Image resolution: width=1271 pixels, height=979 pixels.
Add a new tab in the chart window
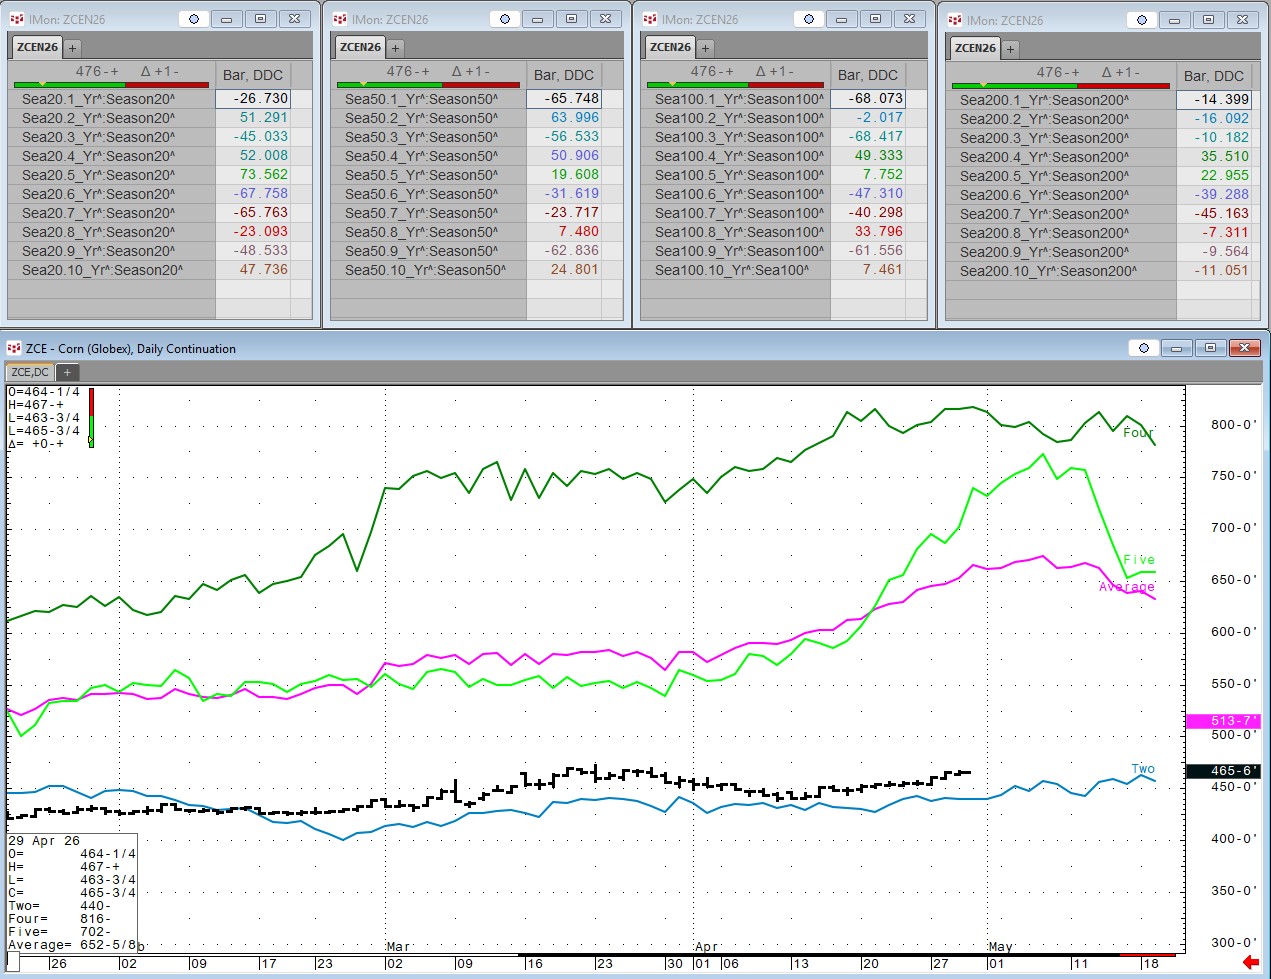click(x=67, y=372)
